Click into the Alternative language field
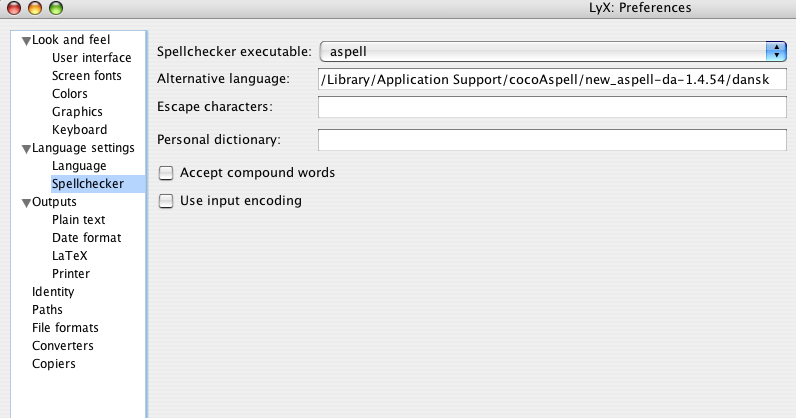This screenshot has width=796, height=418. [x=552, y=79]
